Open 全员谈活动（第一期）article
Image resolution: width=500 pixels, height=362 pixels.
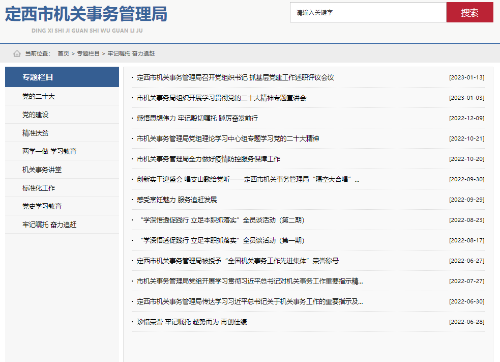coord(222,240)
